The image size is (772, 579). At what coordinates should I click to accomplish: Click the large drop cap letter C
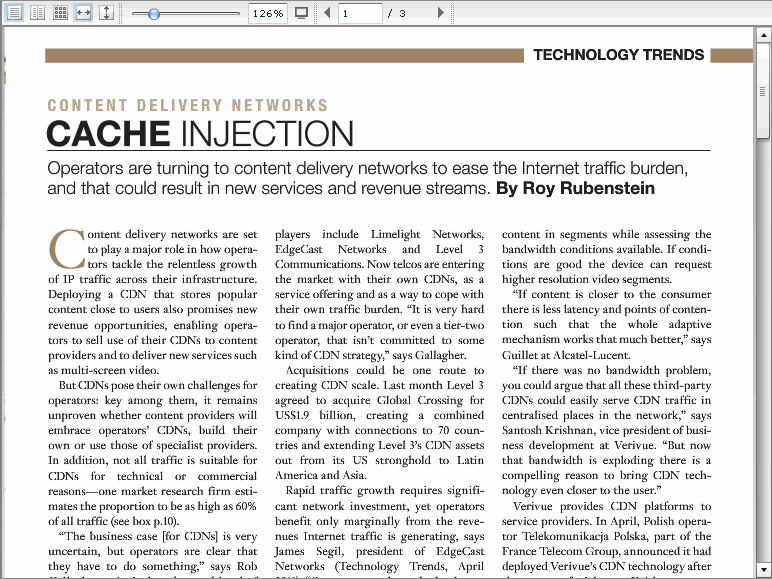66,249
